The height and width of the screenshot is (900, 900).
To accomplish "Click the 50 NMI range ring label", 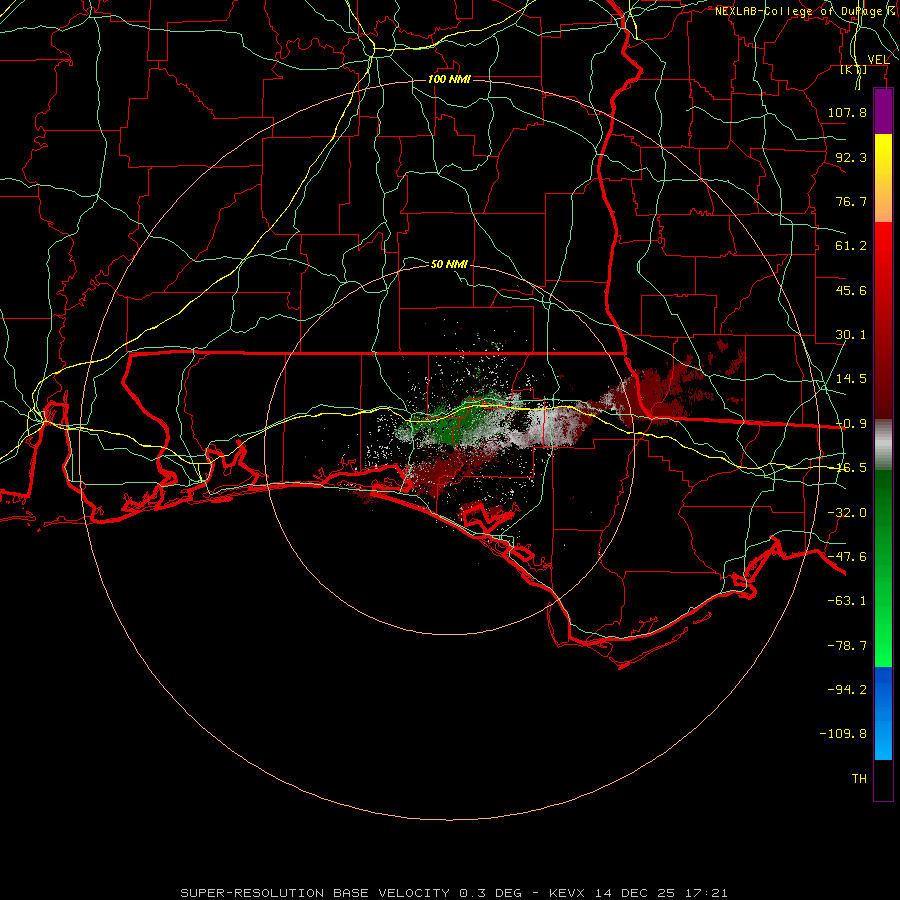I will pyautogui.click(x=449, y=265).
